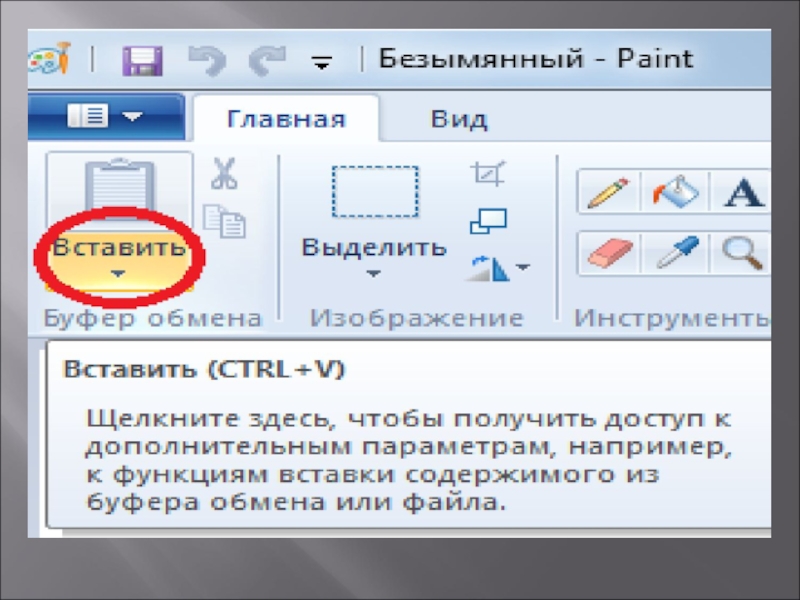Select the pink Eraser tool

(609, 254)
